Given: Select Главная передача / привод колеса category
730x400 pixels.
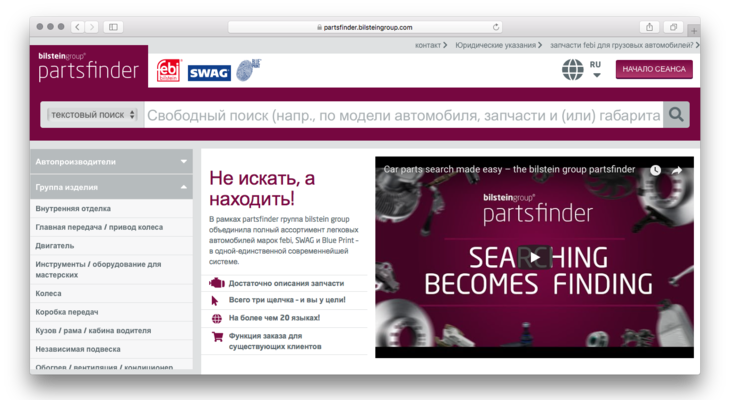Looking at the screenshot, I should [111, 227].
